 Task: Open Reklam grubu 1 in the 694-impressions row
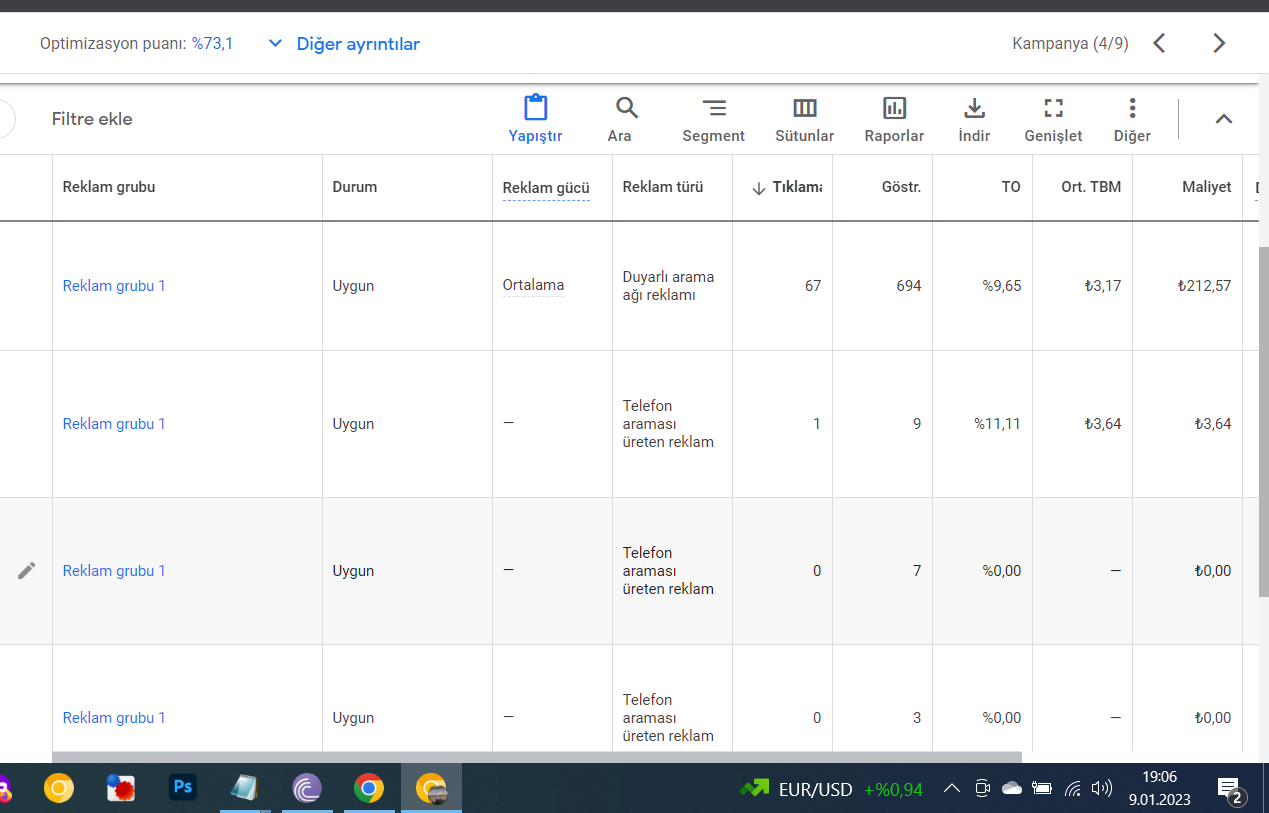click(x=114, y=286)
